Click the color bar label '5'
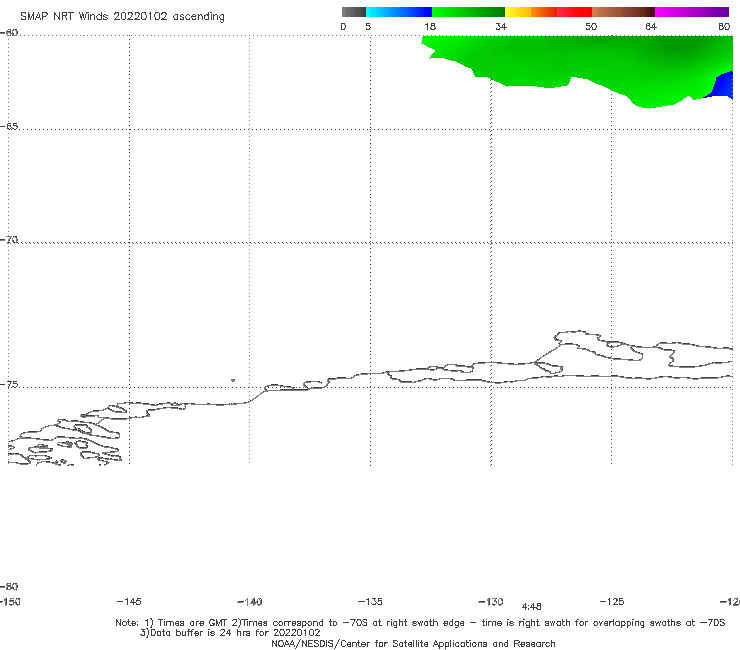740x650 pixels. 368,27
